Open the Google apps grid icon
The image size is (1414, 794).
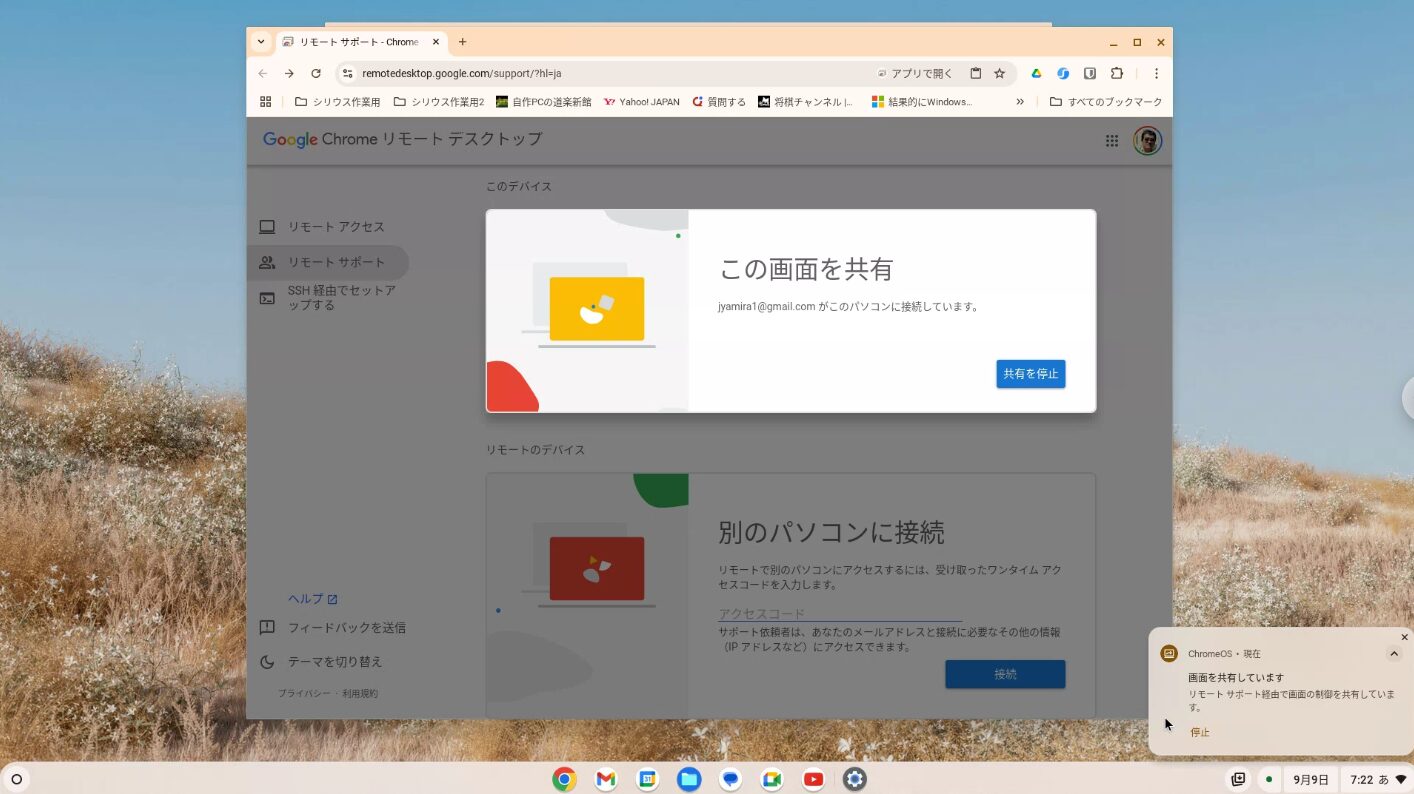1112,141
